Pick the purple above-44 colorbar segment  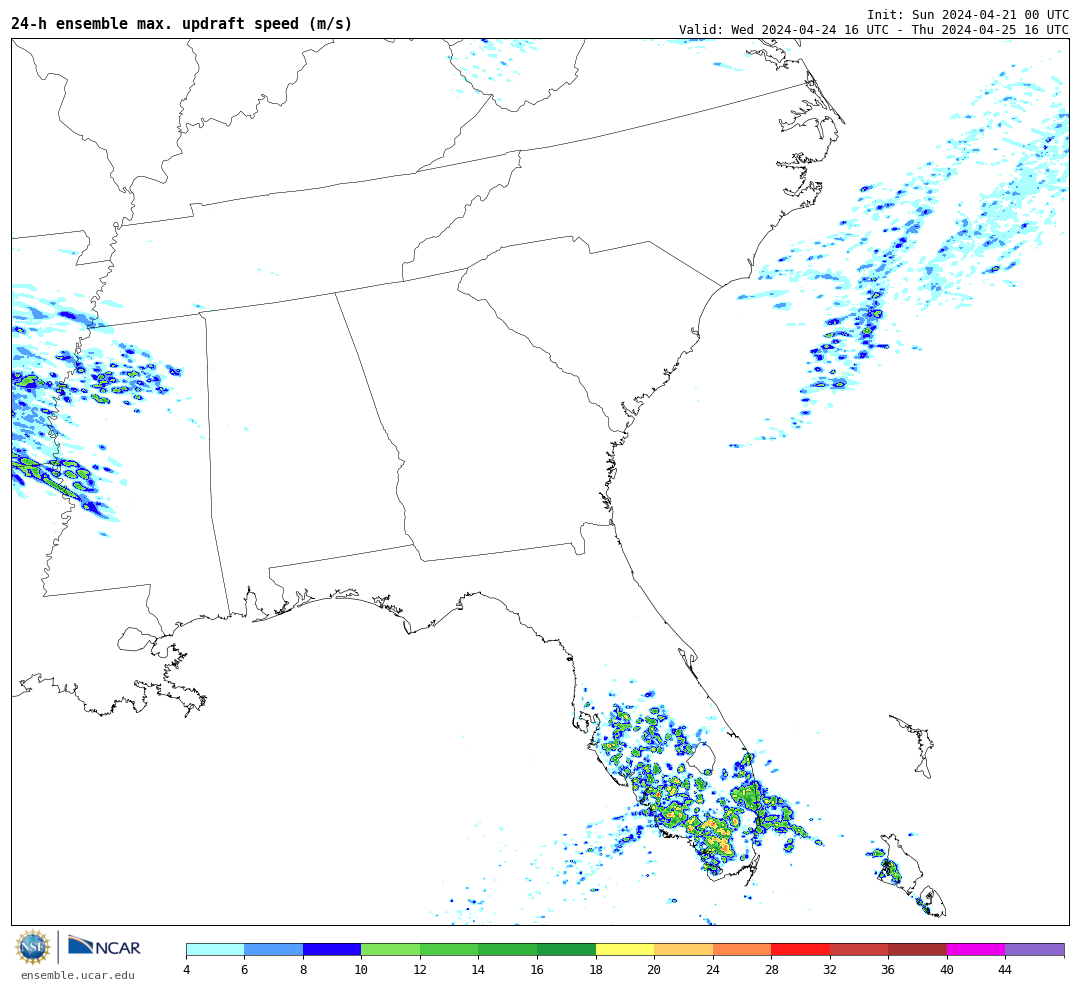(1035, 949)
